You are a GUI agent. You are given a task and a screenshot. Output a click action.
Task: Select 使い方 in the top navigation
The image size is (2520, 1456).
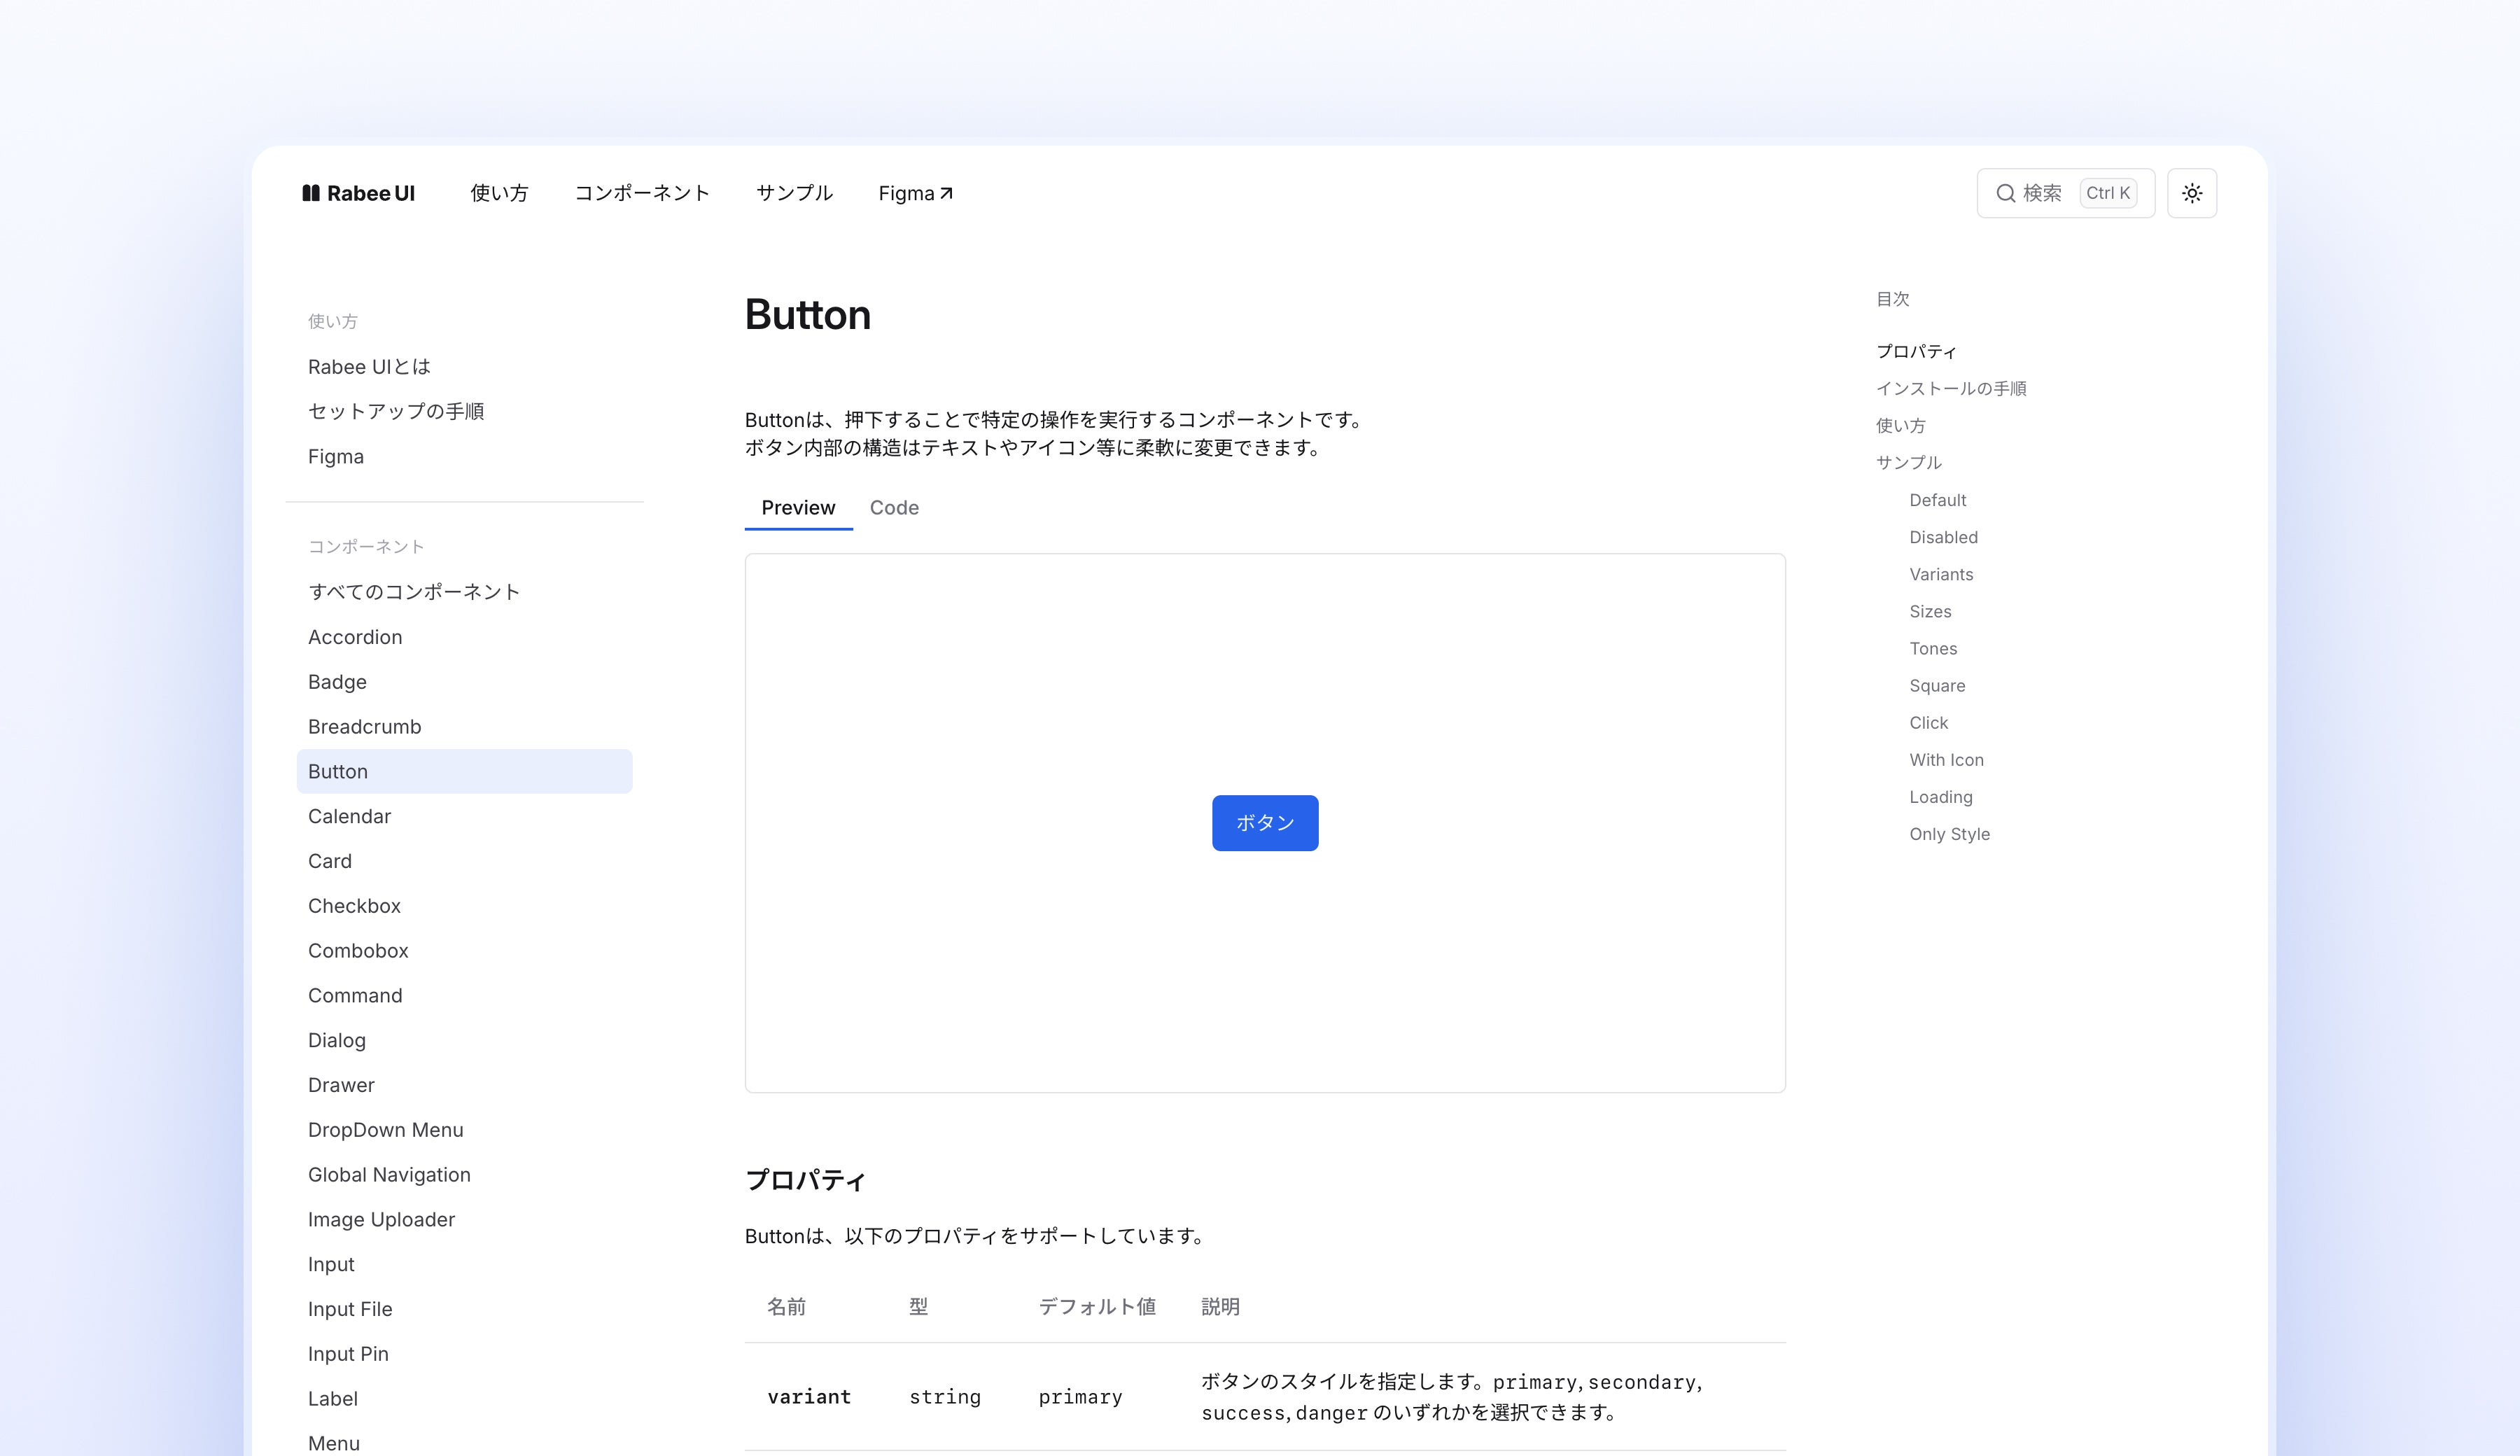pyautogui.click(x=499, y=192)
